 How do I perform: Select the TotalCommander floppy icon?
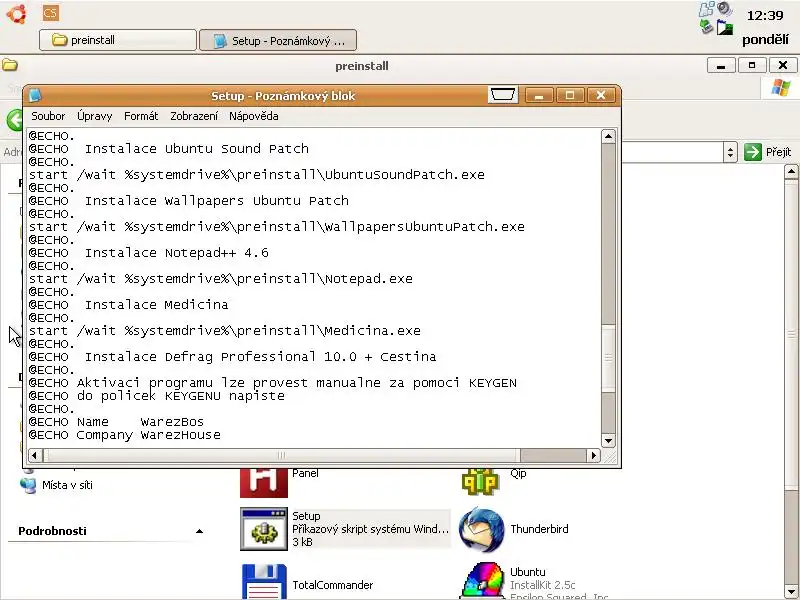tap(264, 582)
